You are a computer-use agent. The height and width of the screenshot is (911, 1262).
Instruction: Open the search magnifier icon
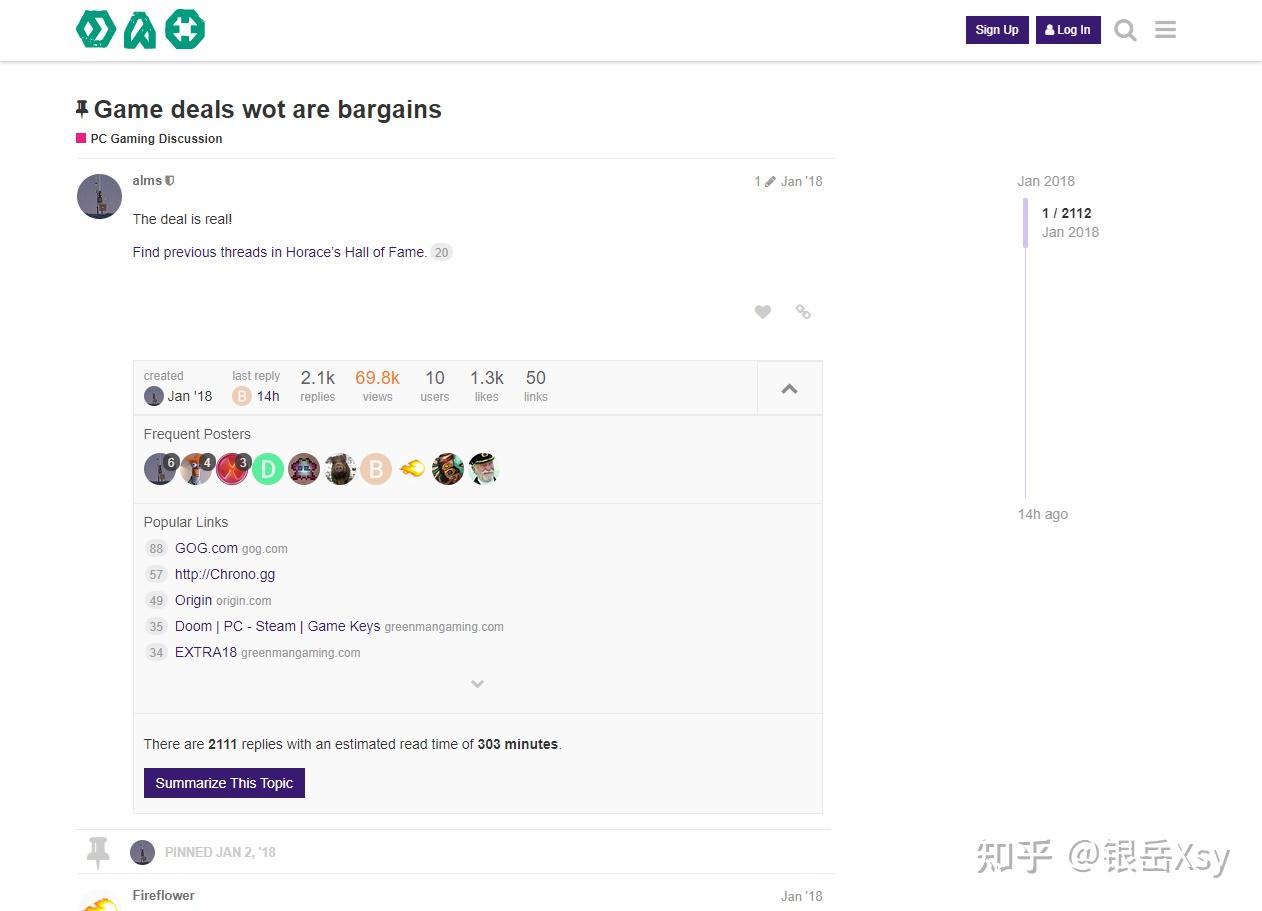[1125, 30]
